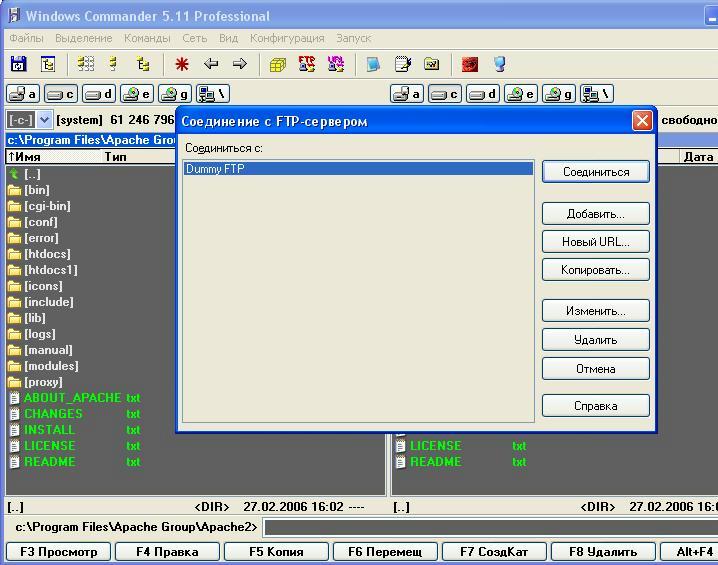Click the yellow cube pack files icon
This screenshot has height=565, width=718.
(277, 65)
